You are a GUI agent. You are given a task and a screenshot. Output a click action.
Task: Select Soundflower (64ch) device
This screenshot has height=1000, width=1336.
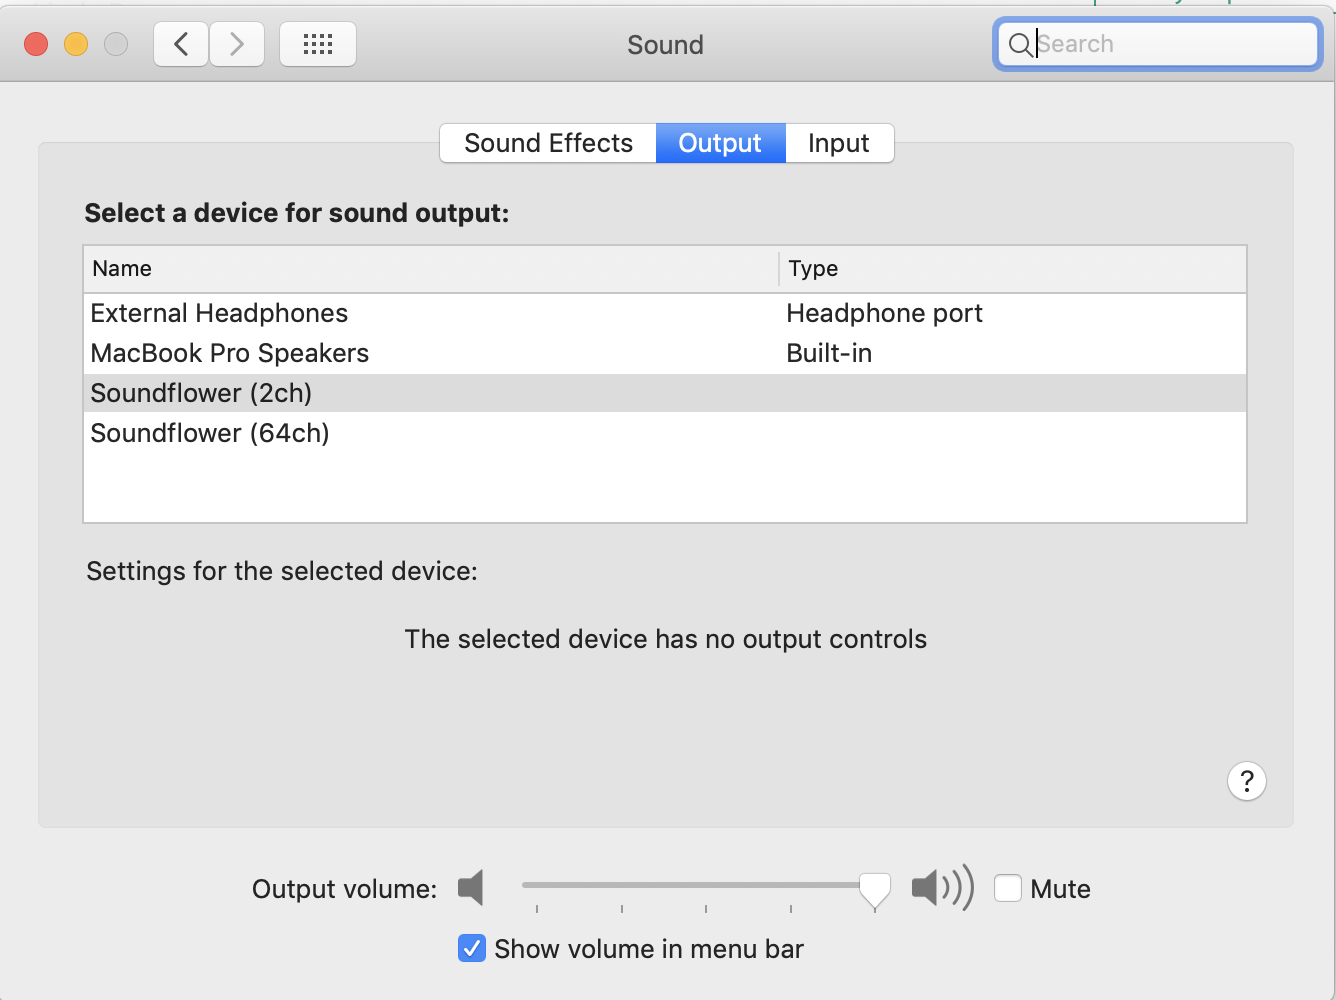(x=210, y=433)
